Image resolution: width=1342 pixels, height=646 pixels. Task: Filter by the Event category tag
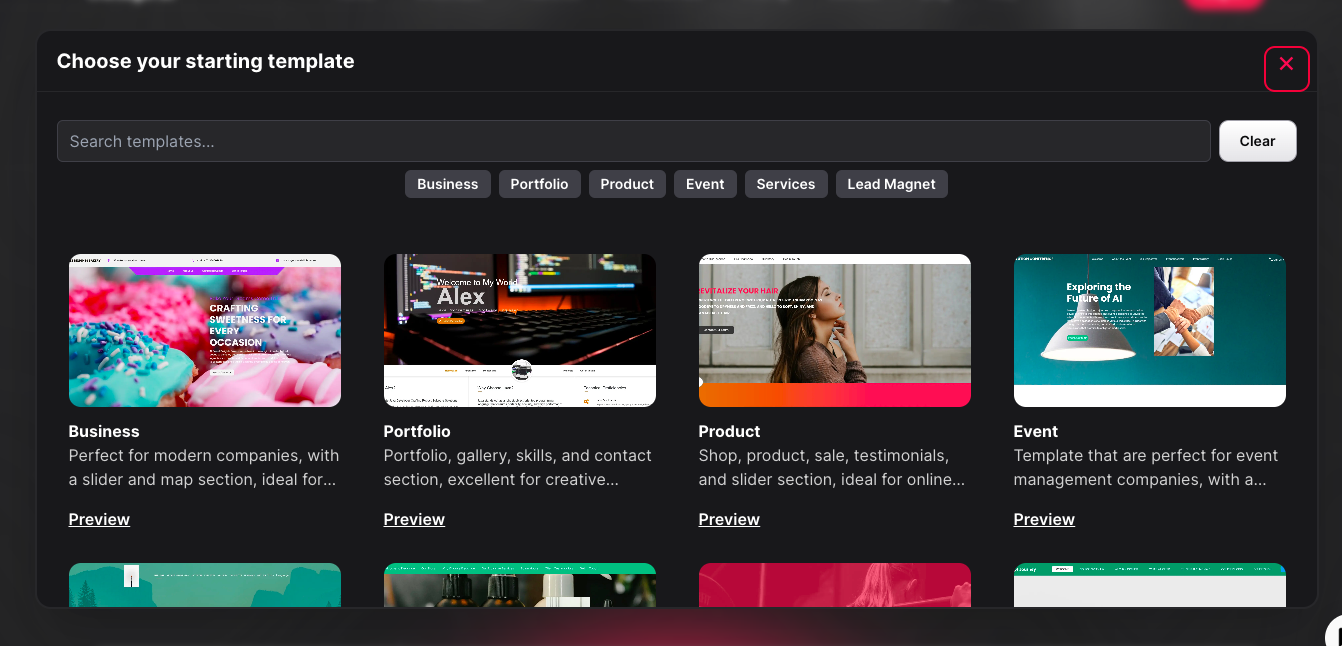click(705, 184)
